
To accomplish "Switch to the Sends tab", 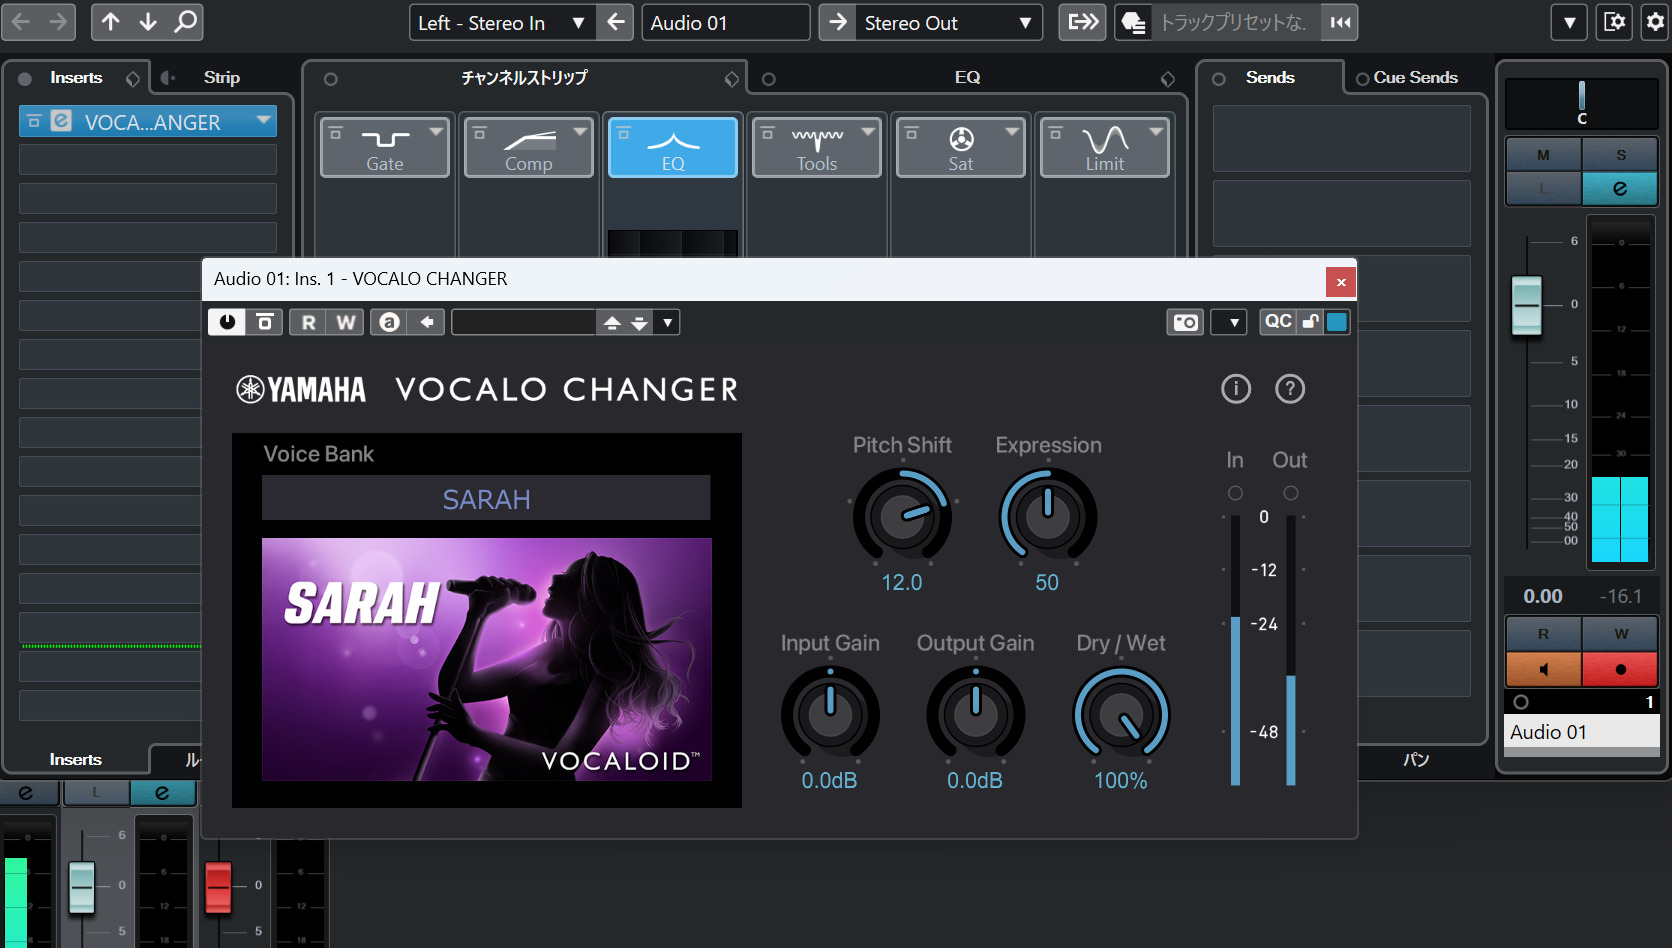I will (1270, 77).
